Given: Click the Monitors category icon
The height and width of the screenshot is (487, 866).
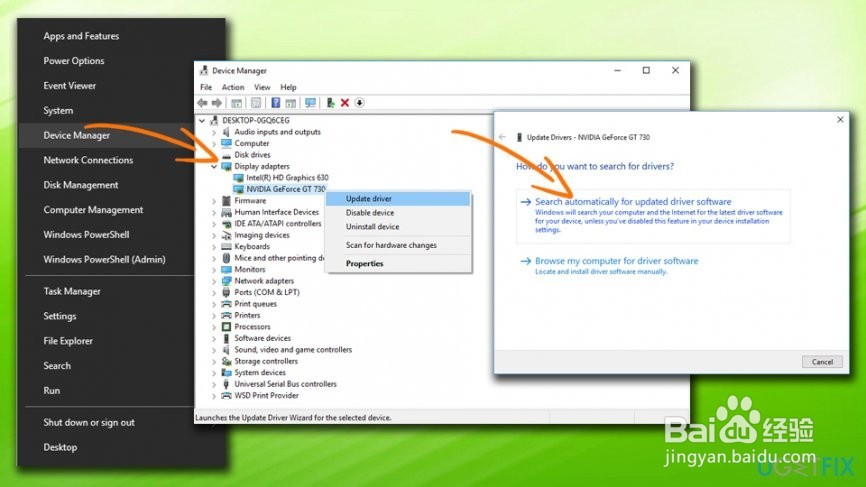Looking at the screenshot, I should pos(226,269).
